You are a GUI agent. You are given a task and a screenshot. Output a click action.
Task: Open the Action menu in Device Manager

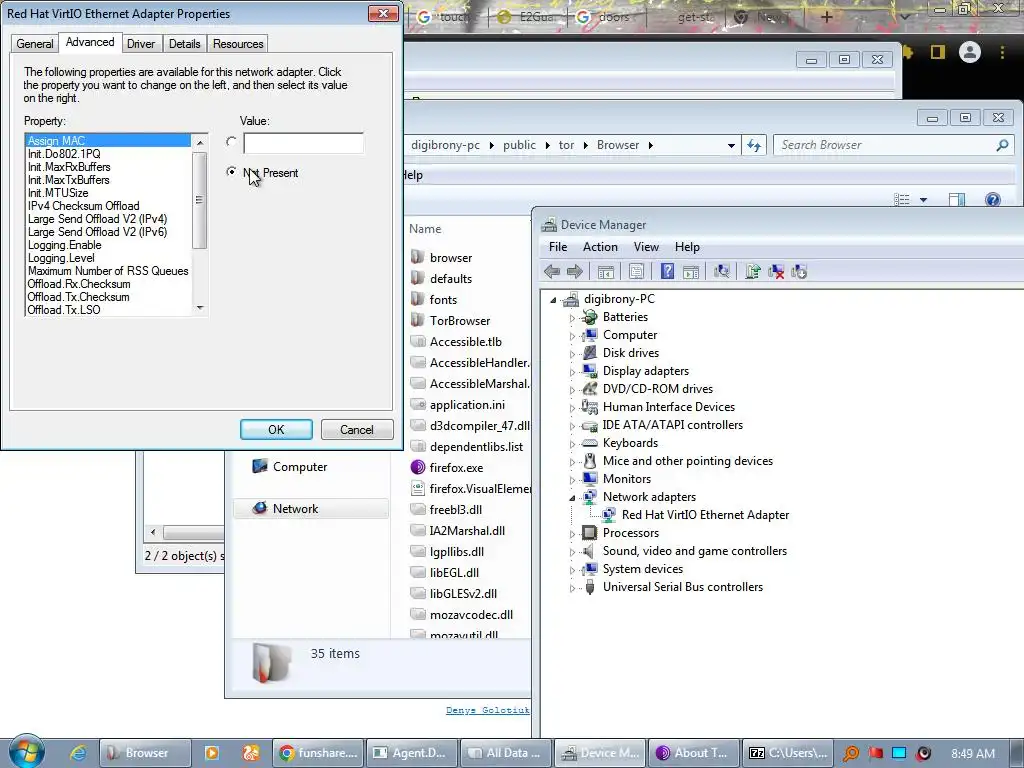[x=600, y=247]
